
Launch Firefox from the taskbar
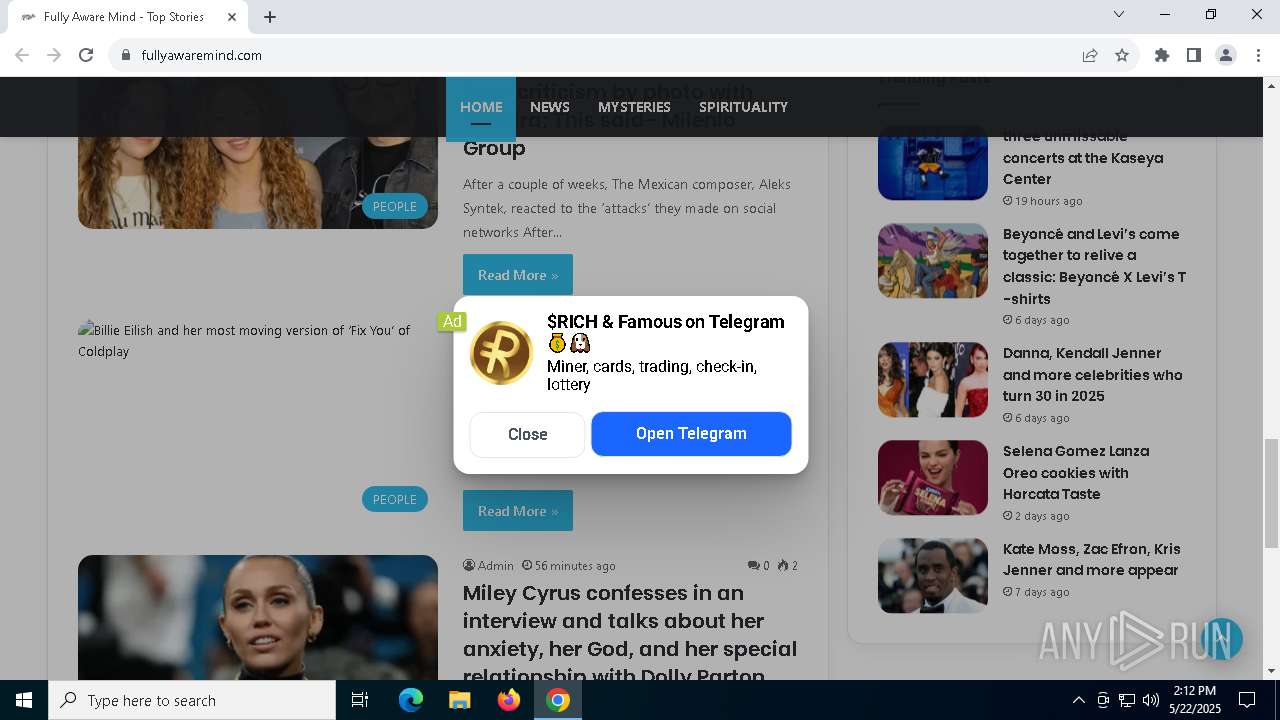pyautogui.click(x=508, y=700)
